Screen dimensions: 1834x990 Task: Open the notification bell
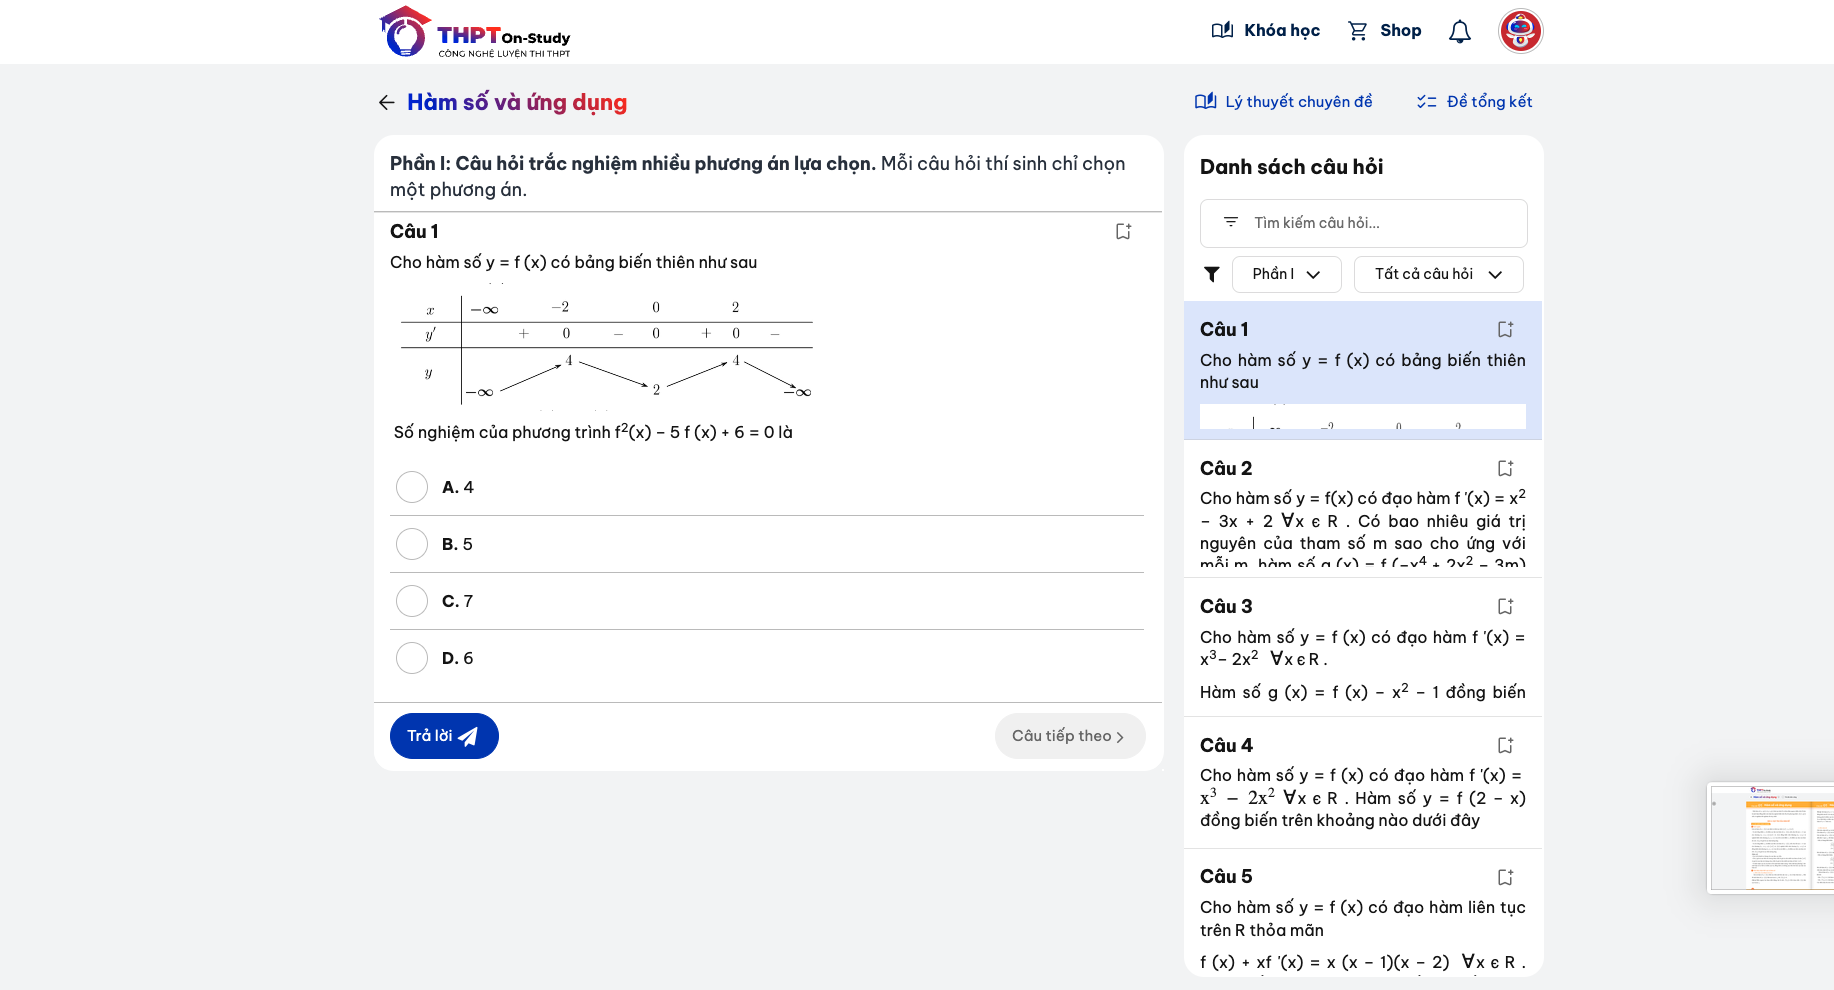[1460, 31]
